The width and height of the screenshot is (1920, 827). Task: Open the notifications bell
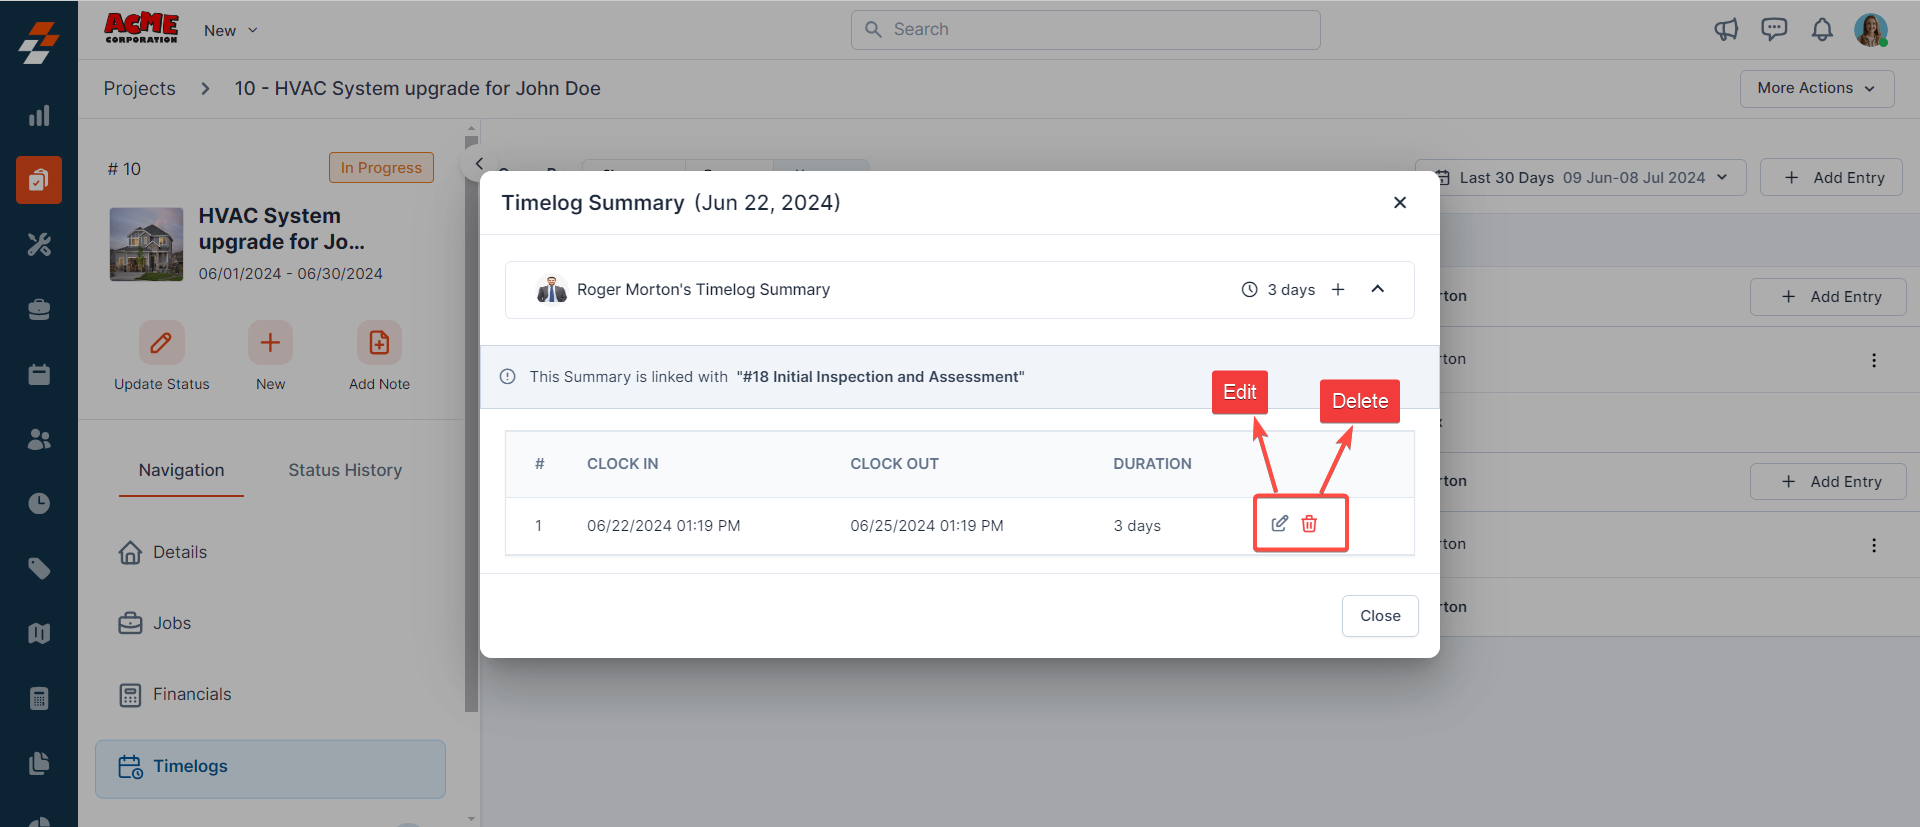click(x=1822, y=30)
